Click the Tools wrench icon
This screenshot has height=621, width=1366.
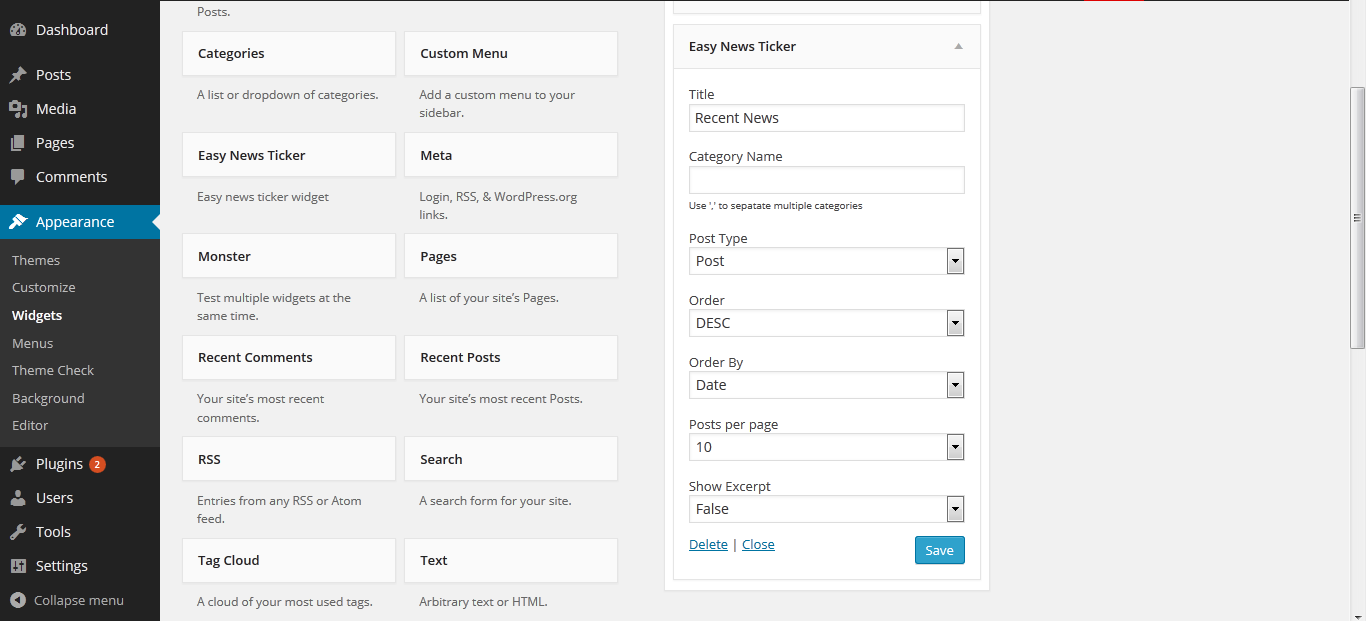(x=18, y=532)
